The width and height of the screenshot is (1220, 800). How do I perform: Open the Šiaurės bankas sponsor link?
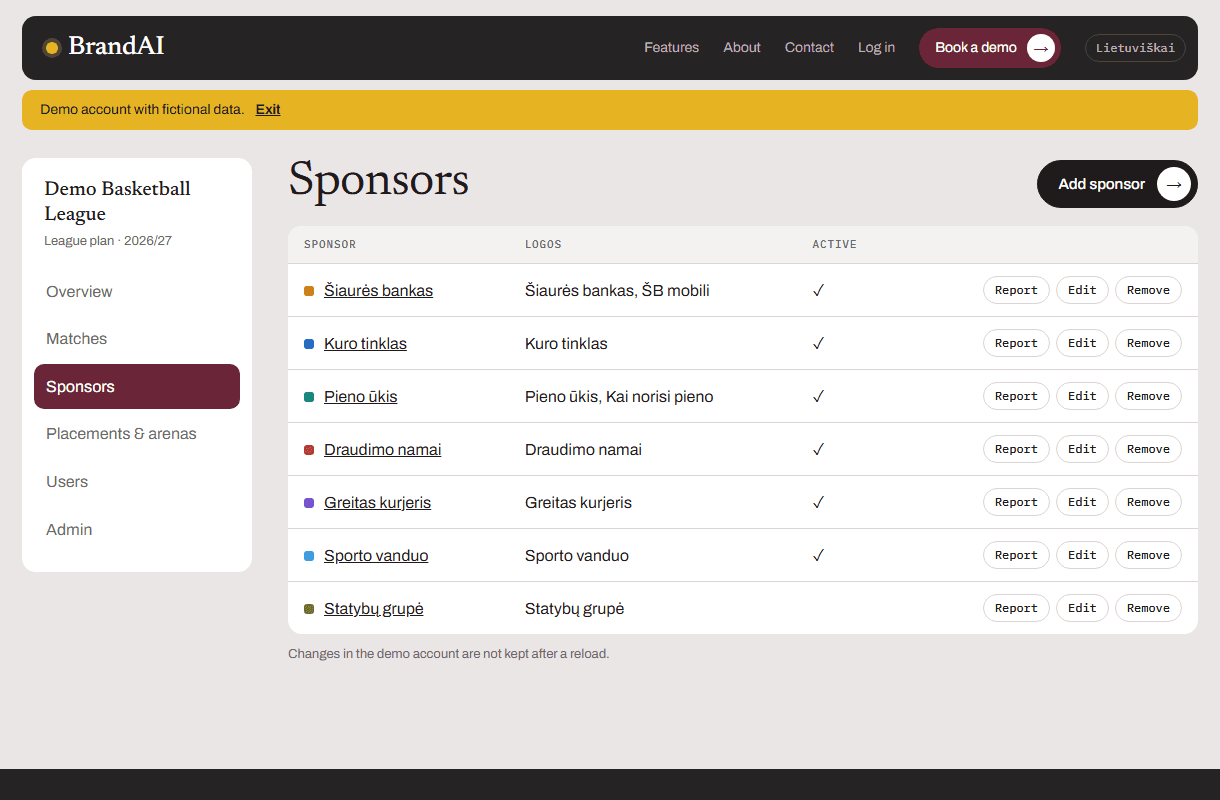coord(378,291)
